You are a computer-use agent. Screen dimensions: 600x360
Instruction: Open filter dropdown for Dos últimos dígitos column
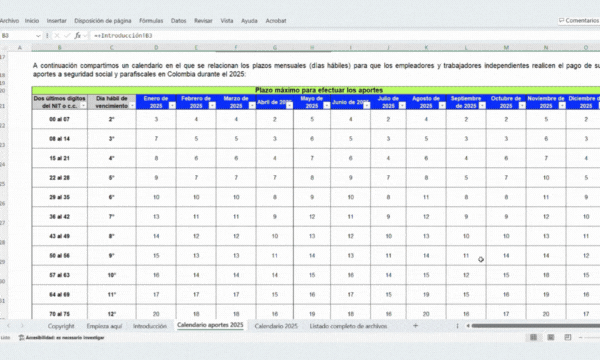click(83, 106)
